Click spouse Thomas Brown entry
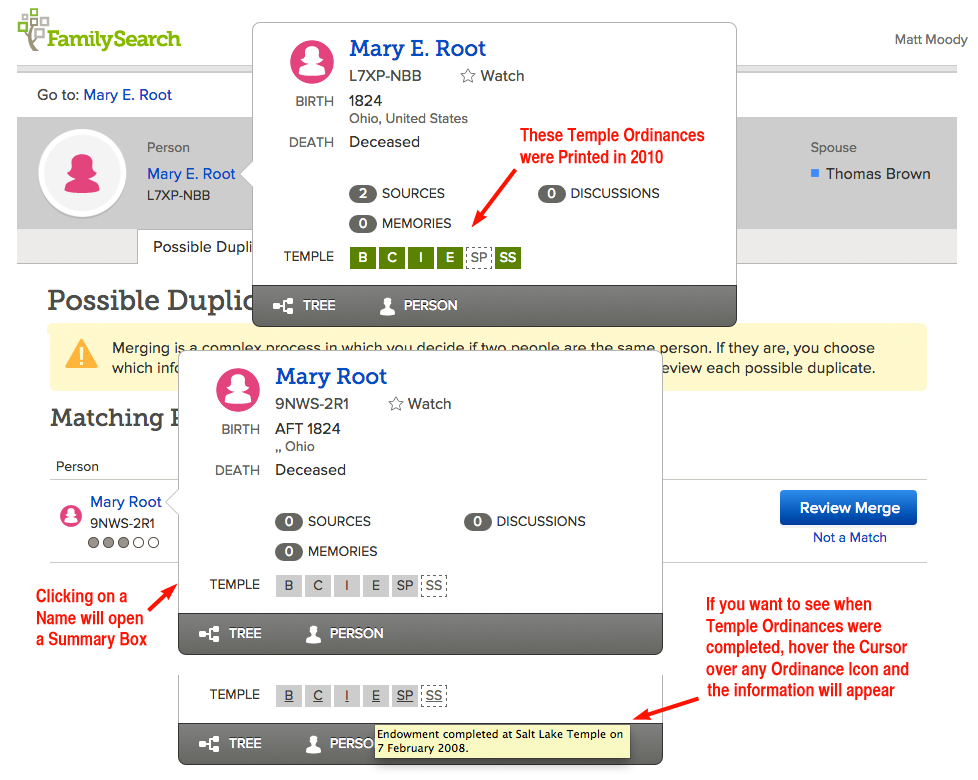Viewport: 978px width, 780px height. 871,174
